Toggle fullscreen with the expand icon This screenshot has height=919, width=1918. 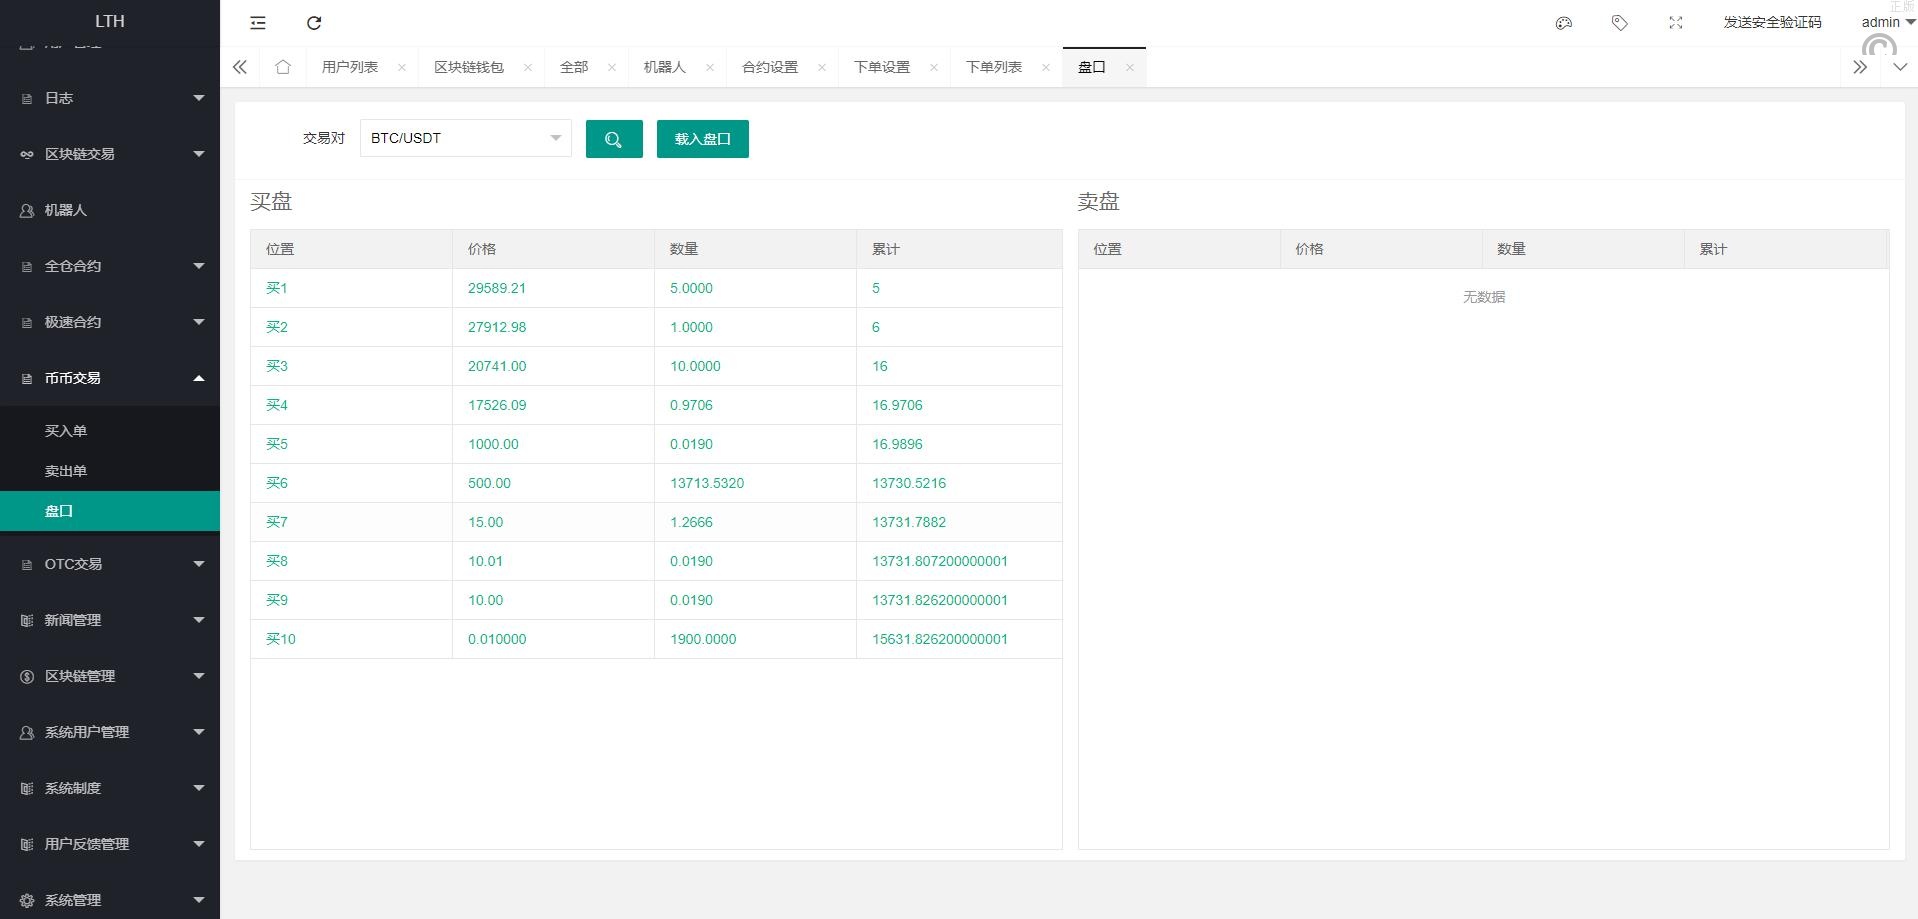tap(1676, 23)
